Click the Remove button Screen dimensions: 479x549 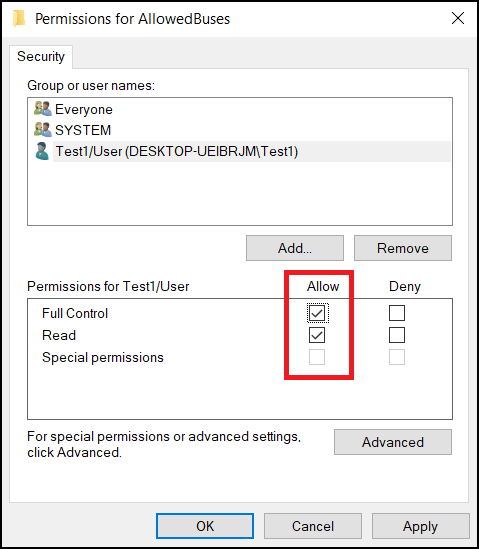(403, 248)
